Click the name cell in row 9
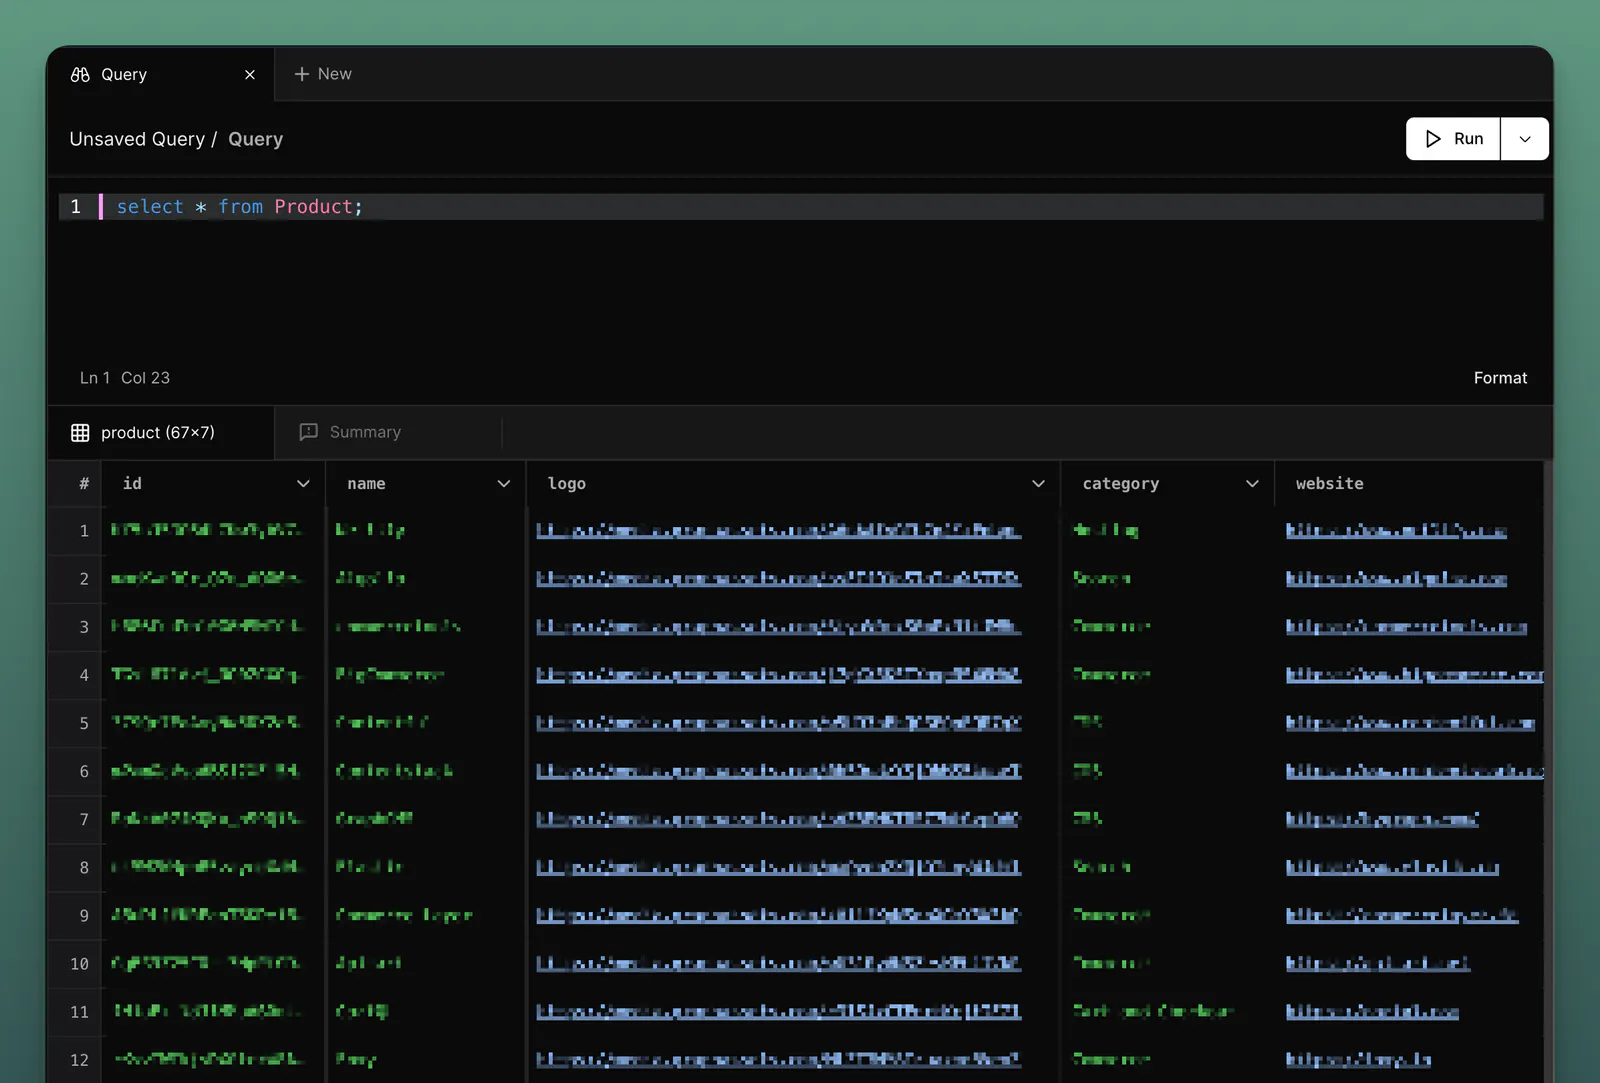This screenshot has width=1600, height=1083. [x=426, y=916]
